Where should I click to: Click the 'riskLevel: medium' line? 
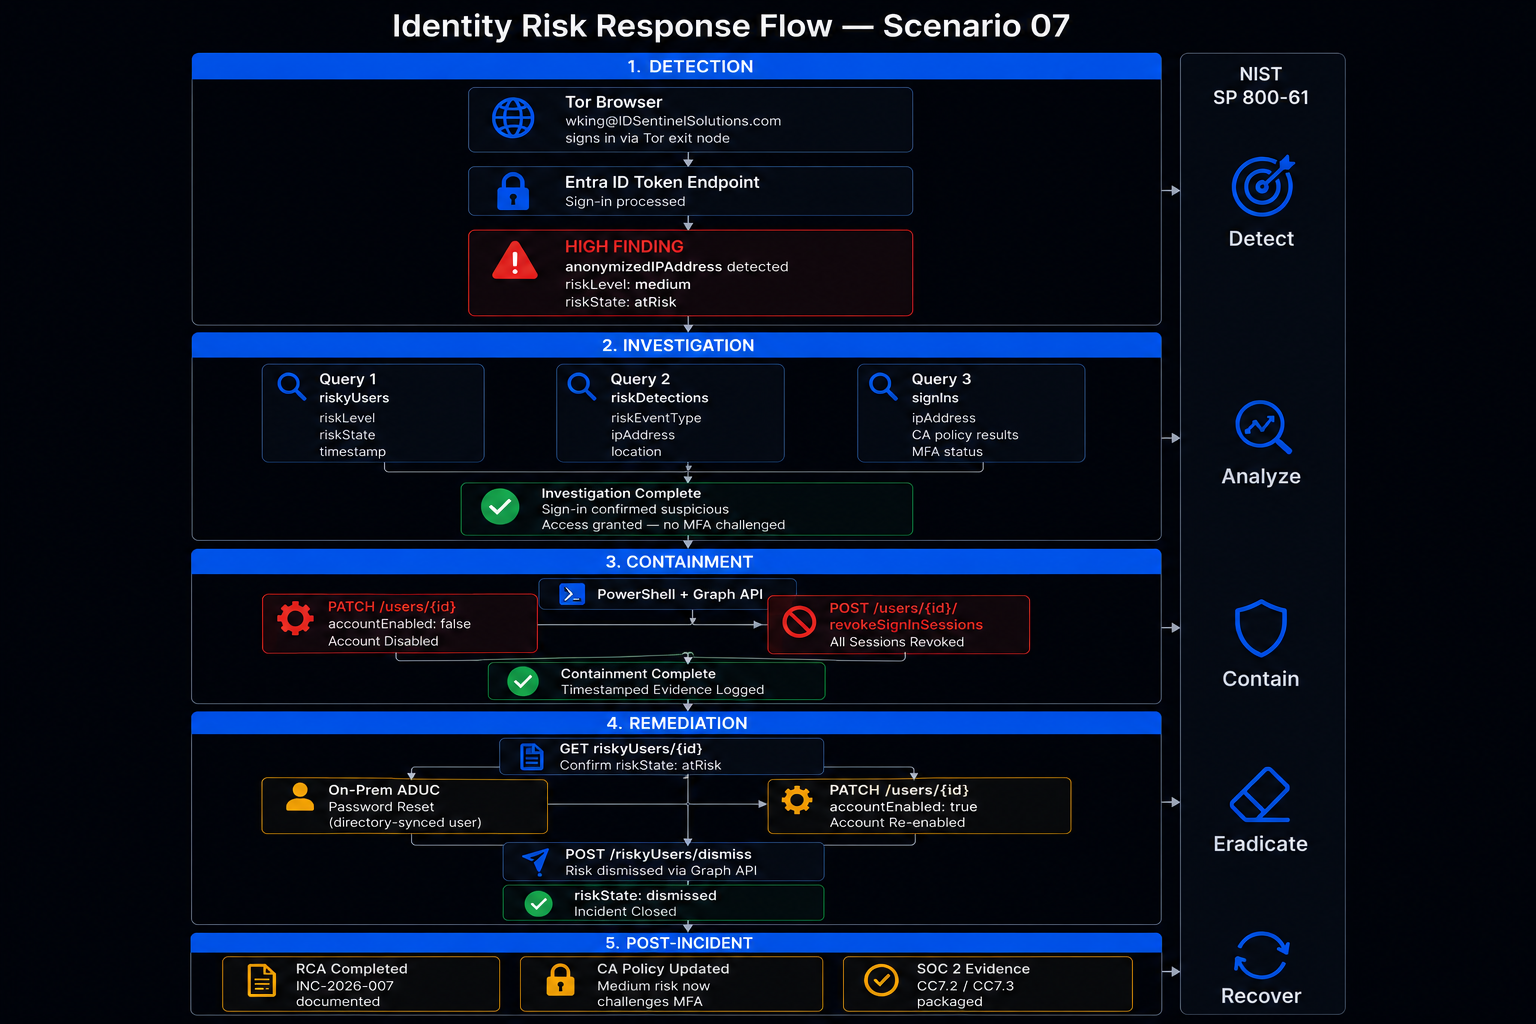(628, 284)
